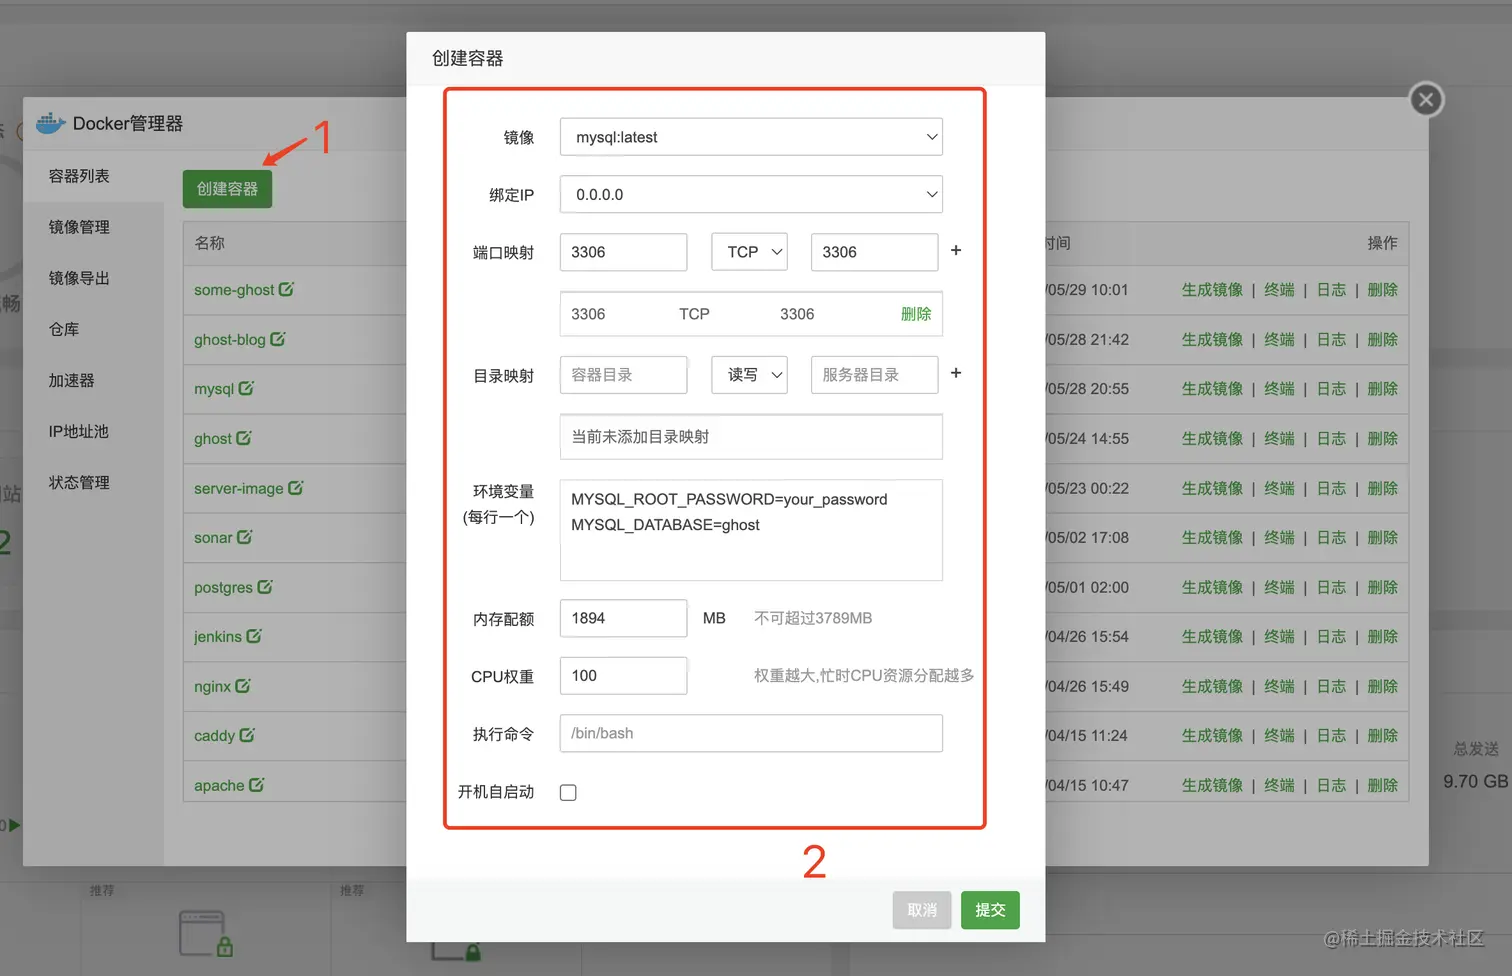The height and width of the screenshot is (976, 1512).
Task: Open 加速器 in sidebar
Action: pos(72,380)
